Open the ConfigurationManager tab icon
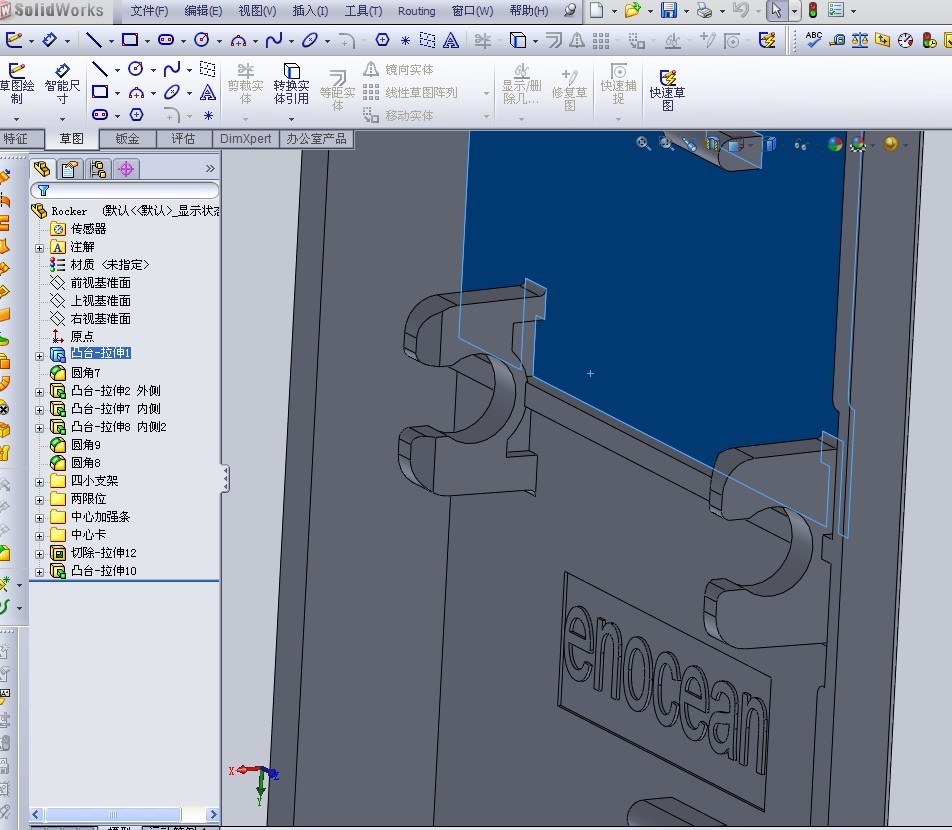 pos(98,169)
